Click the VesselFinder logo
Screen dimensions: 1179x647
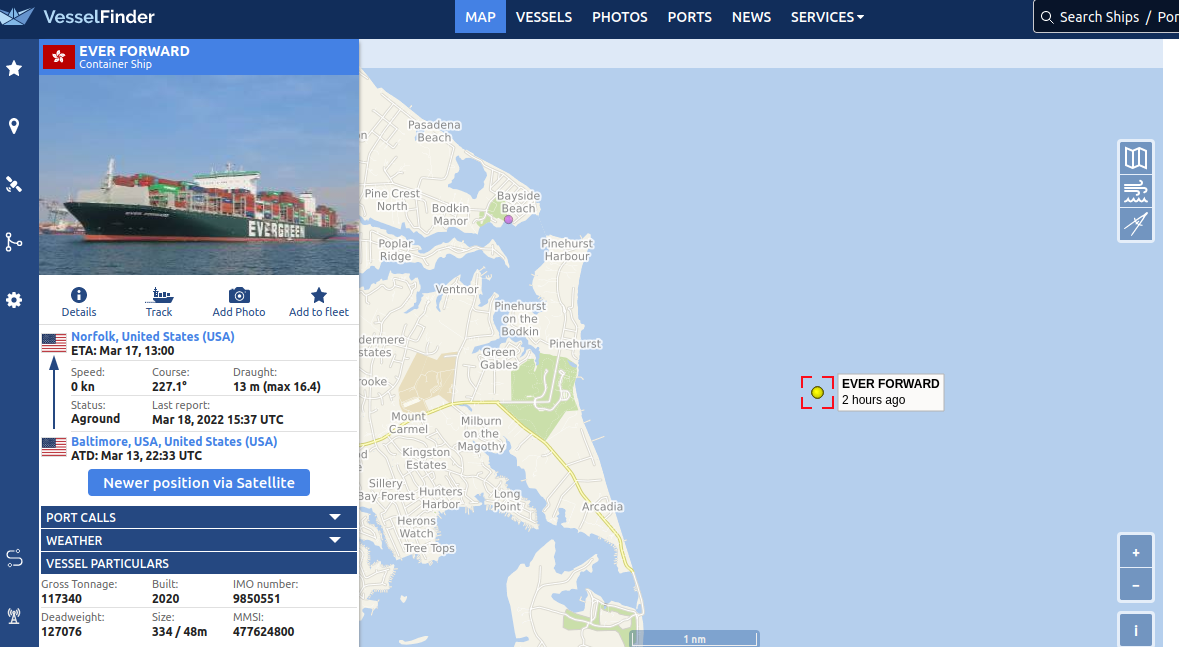coord(77,16)
